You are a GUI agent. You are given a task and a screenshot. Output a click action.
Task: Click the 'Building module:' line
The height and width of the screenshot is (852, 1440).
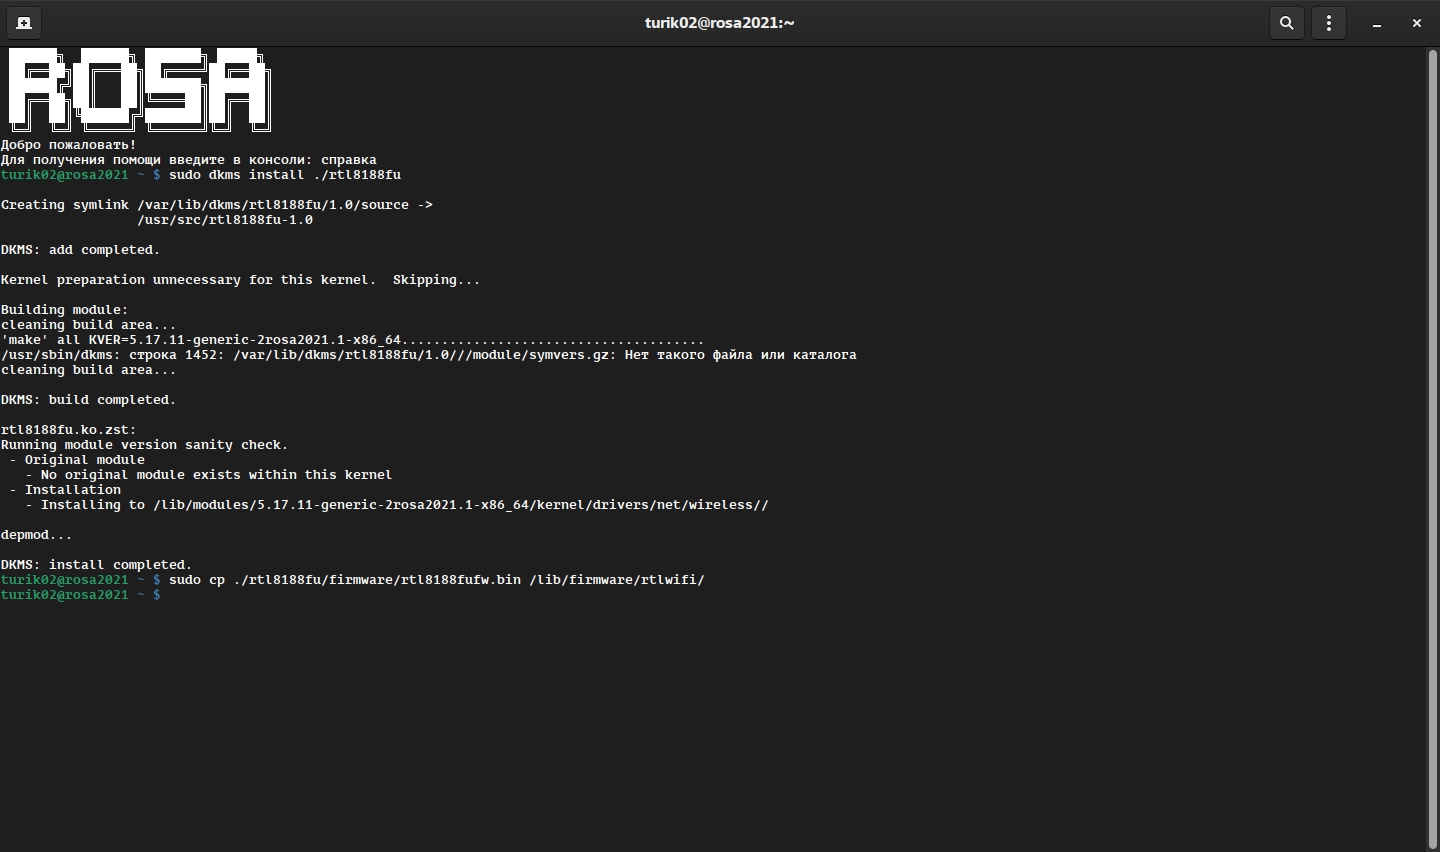(x=65, y=310)
